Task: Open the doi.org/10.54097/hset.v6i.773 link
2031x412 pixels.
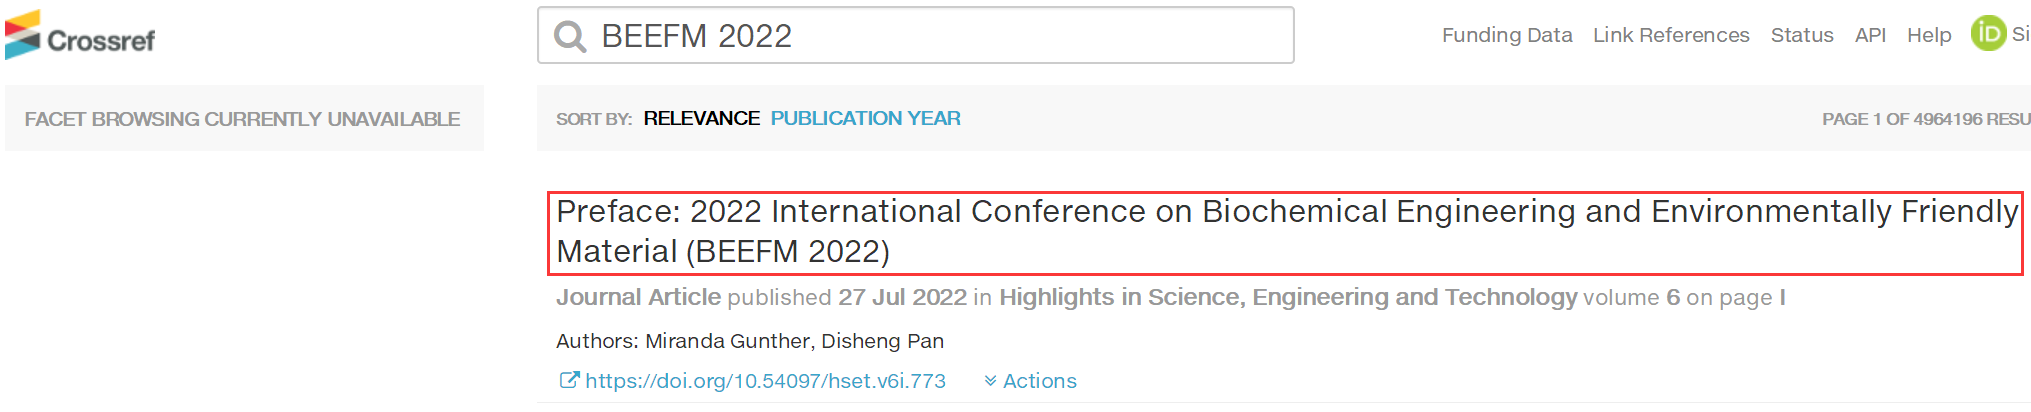Action: [x=765, y=381]
